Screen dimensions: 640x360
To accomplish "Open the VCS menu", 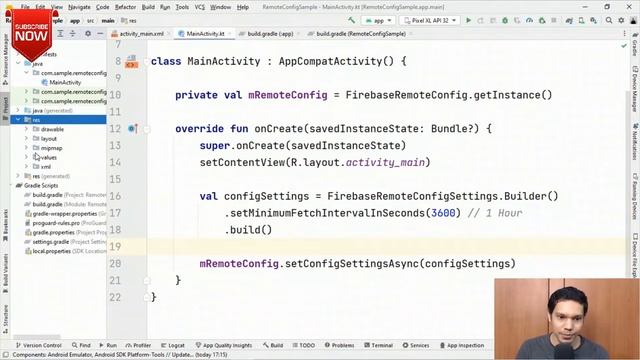I will click(199, 7).
